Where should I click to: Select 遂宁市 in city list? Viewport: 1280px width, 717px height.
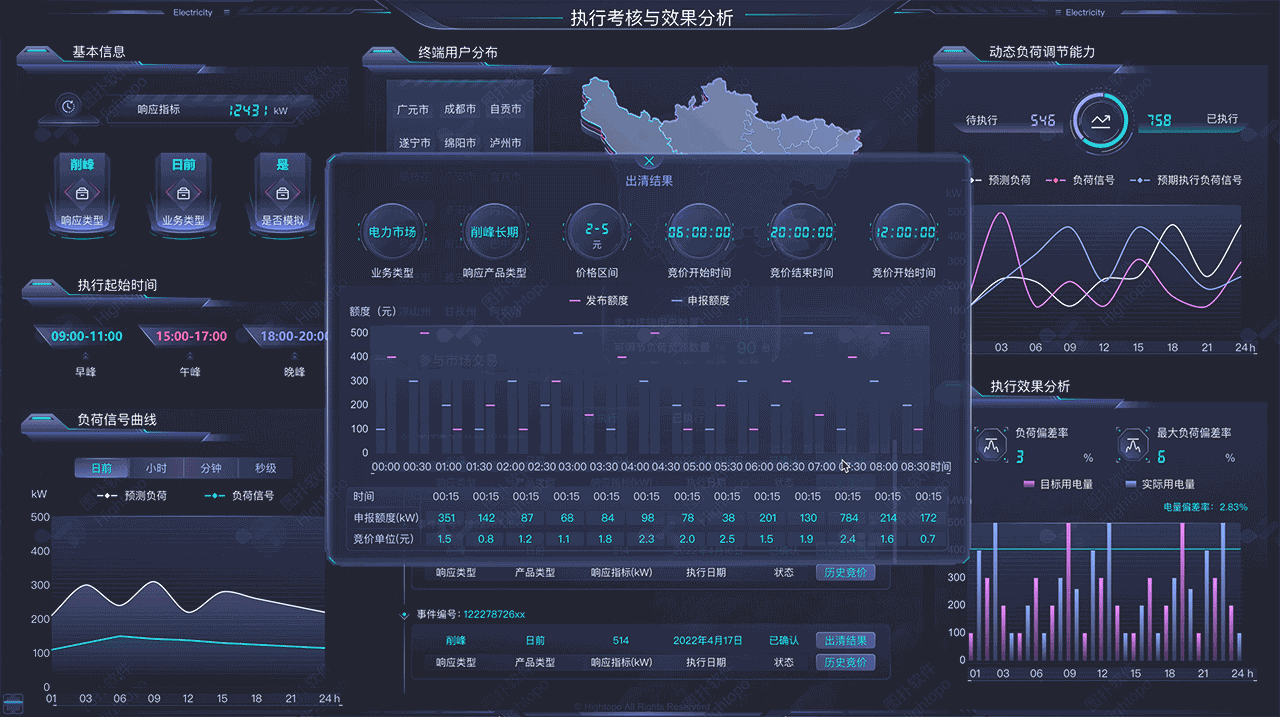(413, 143)
